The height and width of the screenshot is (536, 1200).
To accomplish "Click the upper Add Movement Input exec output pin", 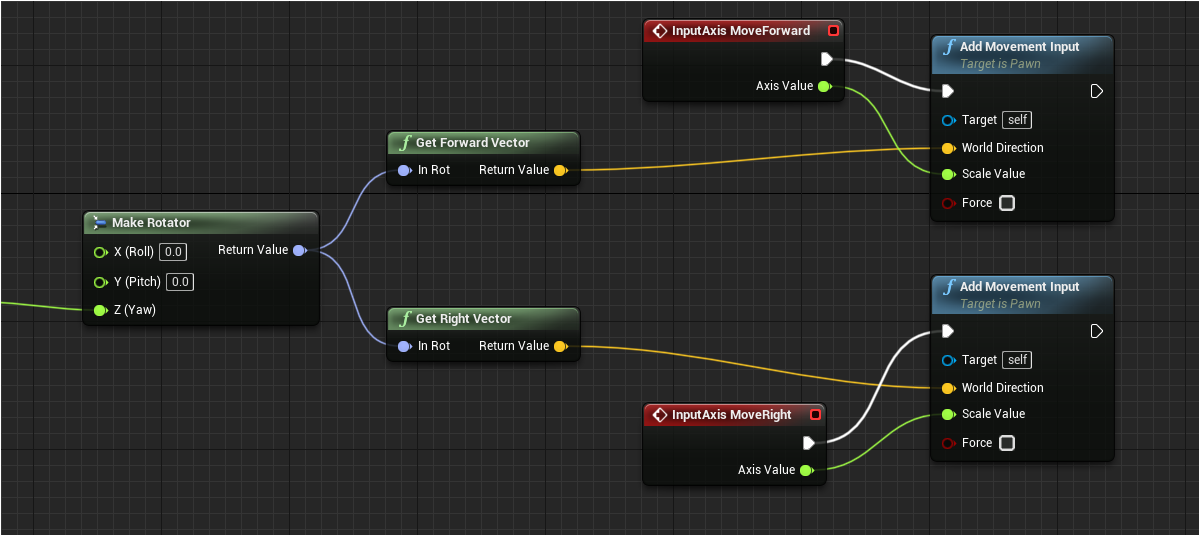I will pos(1096,91).
